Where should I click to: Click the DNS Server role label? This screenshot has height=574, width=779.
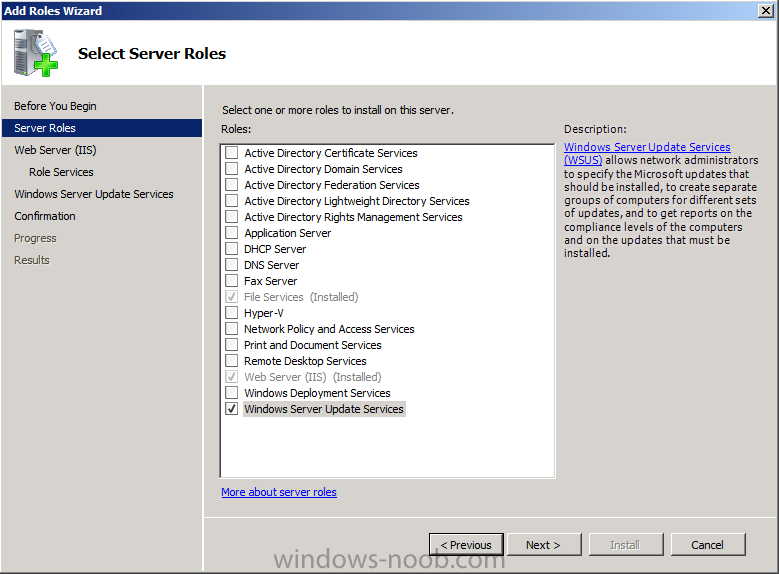pyautogui.click(x=271, y=265)
